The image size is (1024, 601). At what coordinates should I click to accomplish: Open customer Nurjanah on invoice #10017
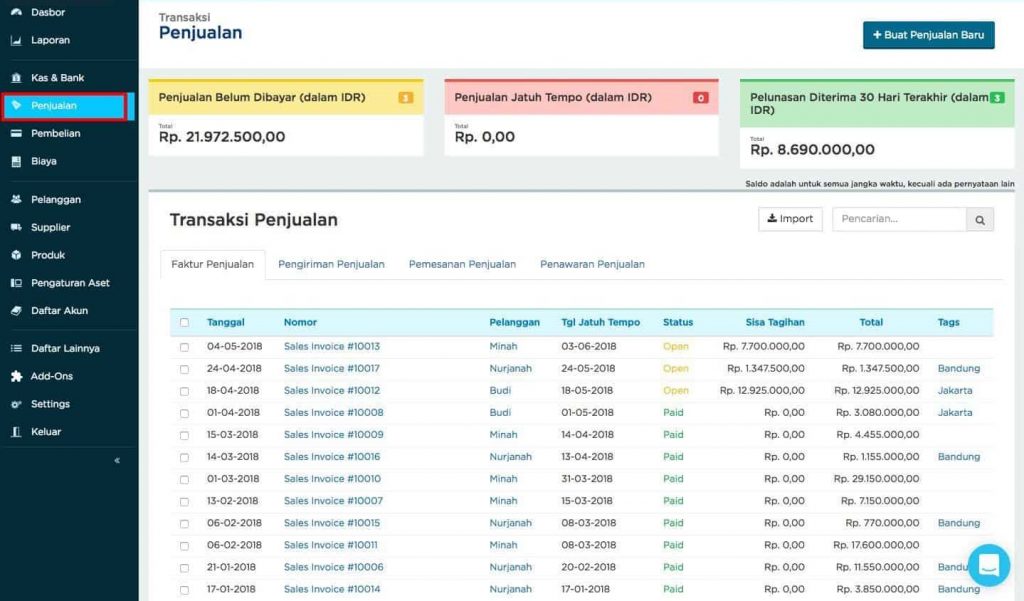click(511, 368)
